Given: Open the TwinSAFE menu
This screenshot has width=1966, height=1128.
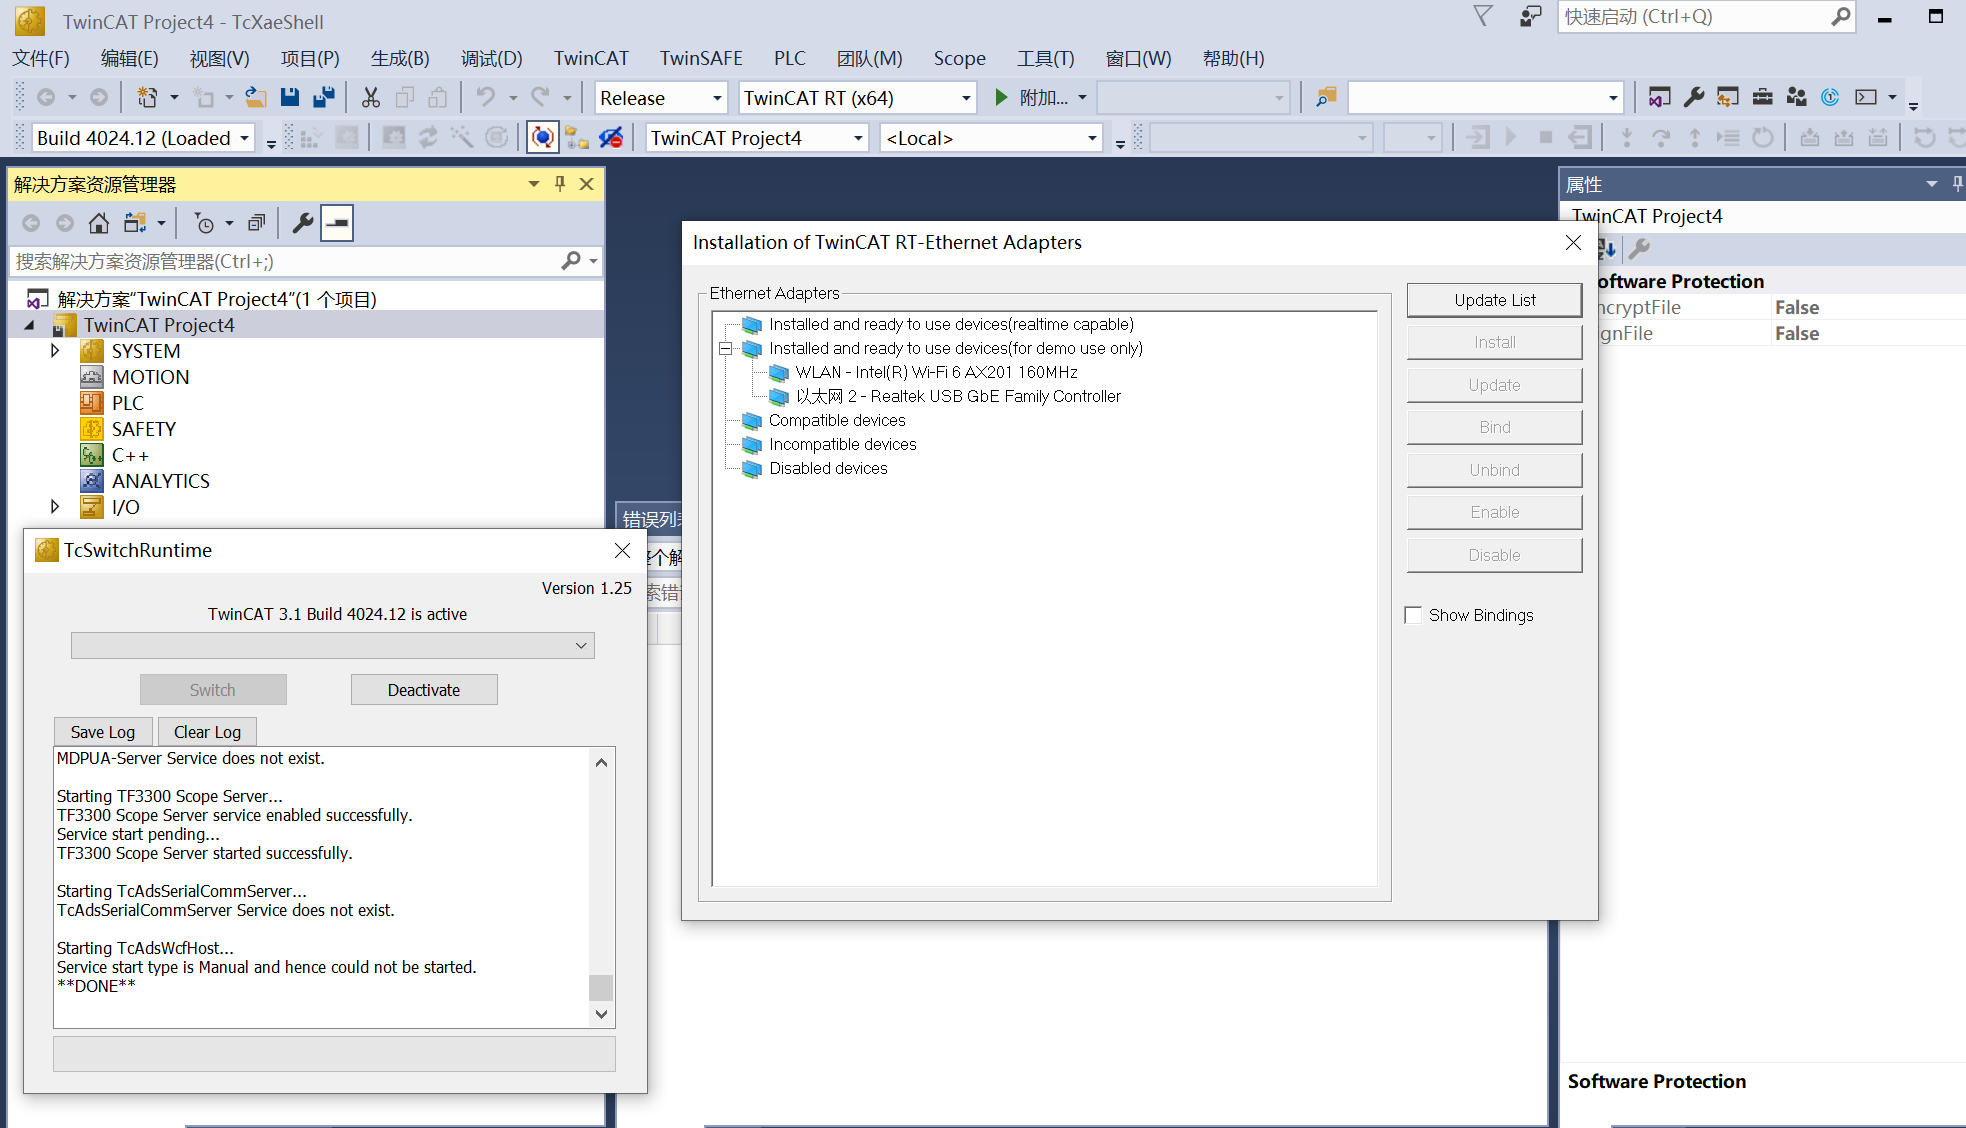Looking at the screenshot, I should click(x=700, y=58).
